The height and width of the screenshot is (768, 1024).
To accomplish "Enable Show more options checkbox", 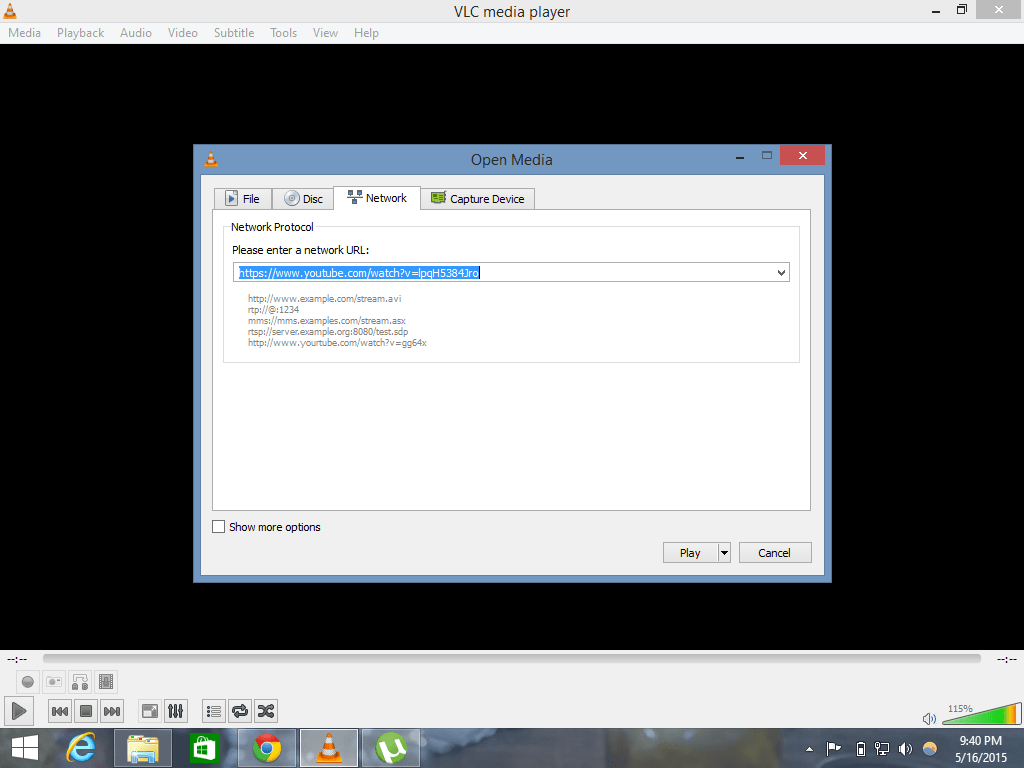I will pos(219,526).
